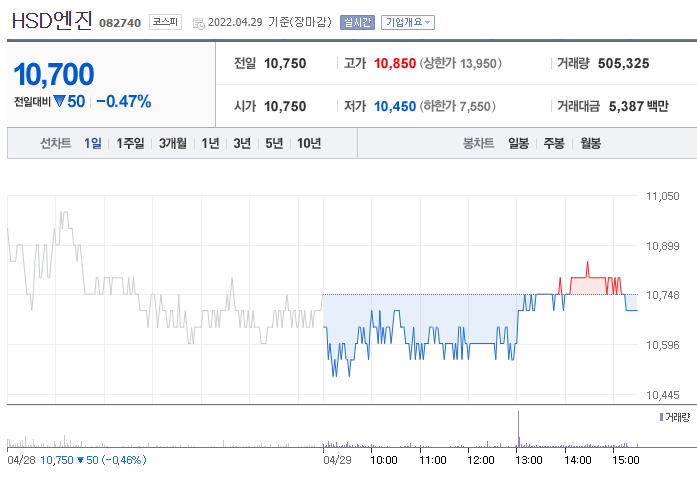Click the 거래량 value 505,325

tap(623, 64)
